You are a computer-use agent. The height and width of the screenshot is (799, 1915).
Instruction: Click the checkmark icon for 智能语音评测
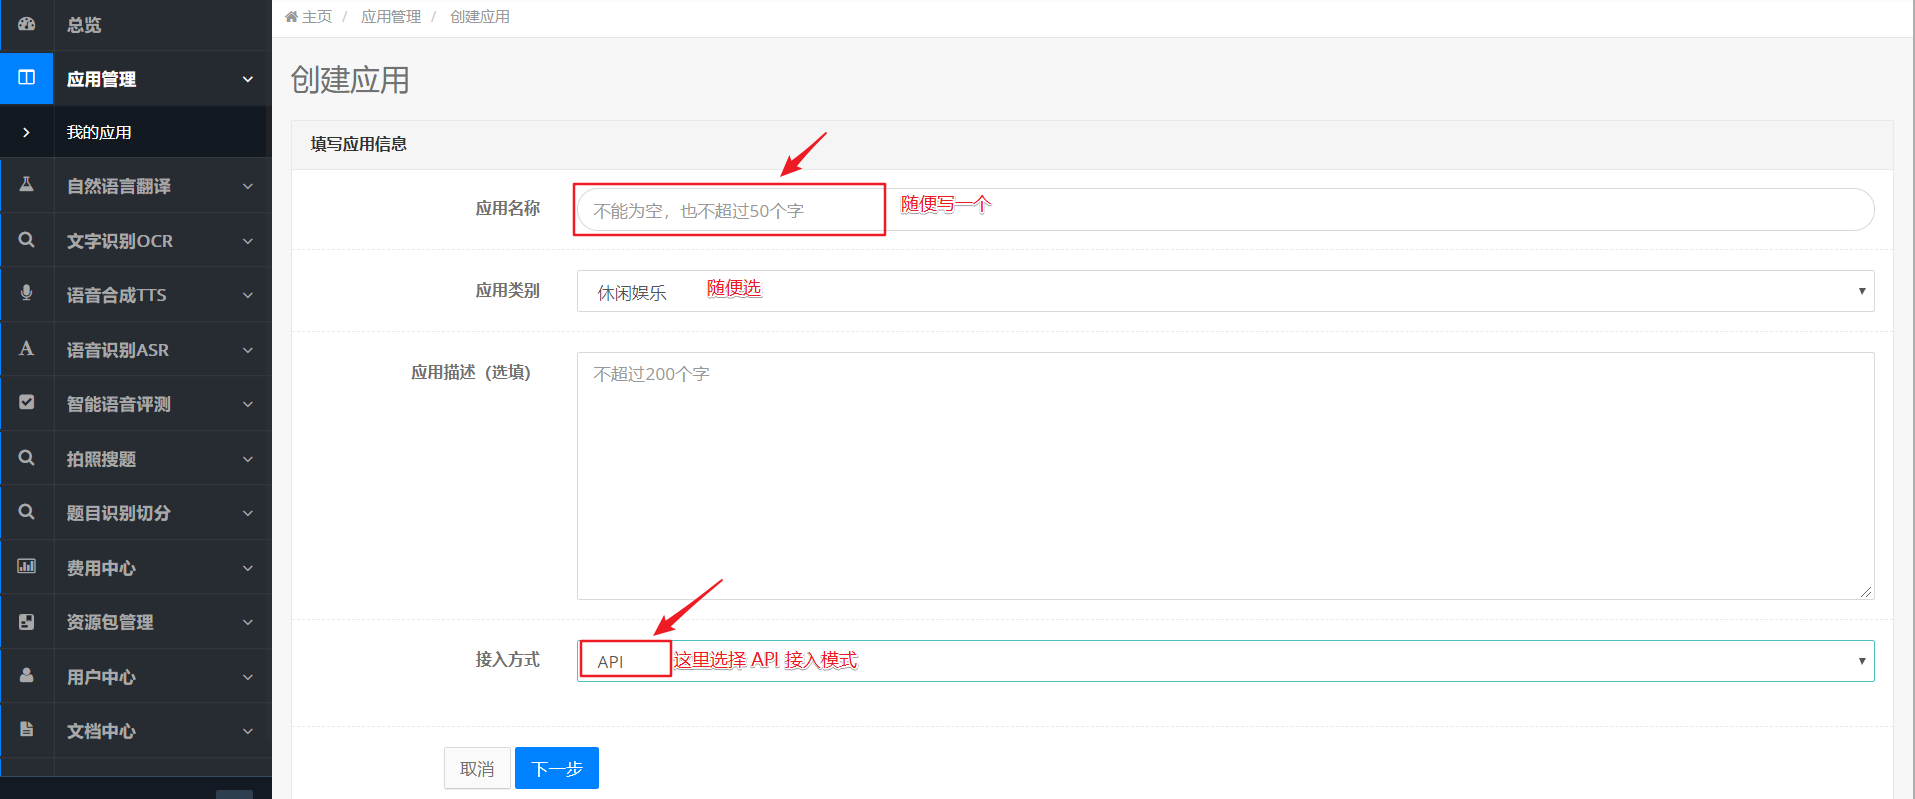tap(27, 403)
